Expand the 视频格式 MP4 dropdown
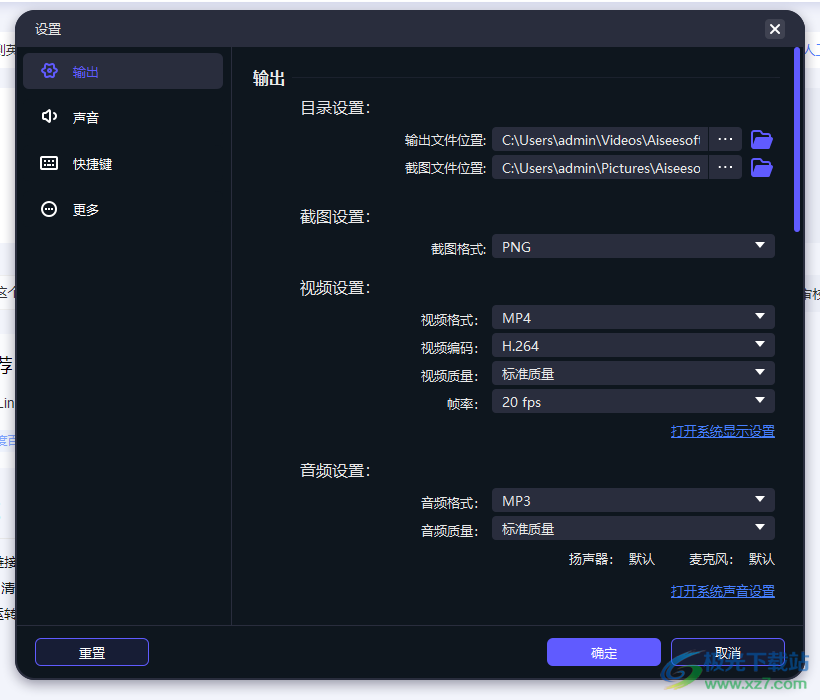Screen dimensions: 820x700 pos(632,317)
